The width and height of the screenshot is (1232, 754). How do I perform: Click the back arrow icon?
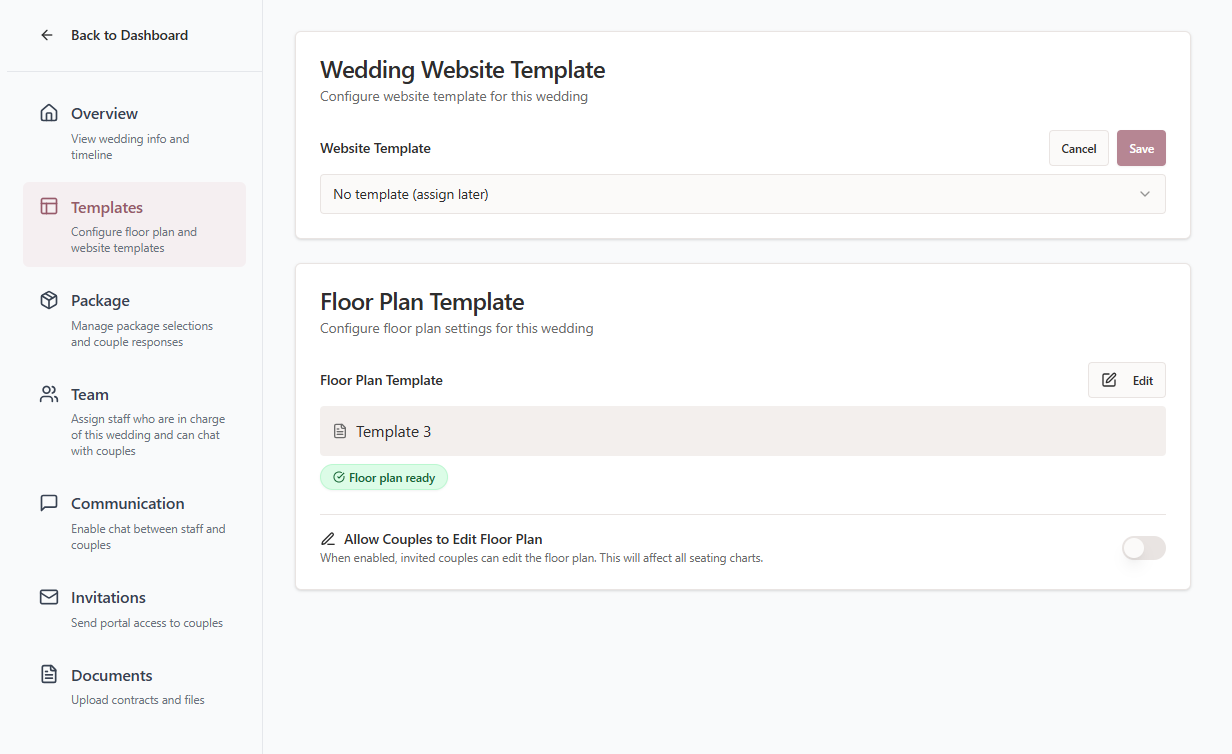tap(47, 35)
